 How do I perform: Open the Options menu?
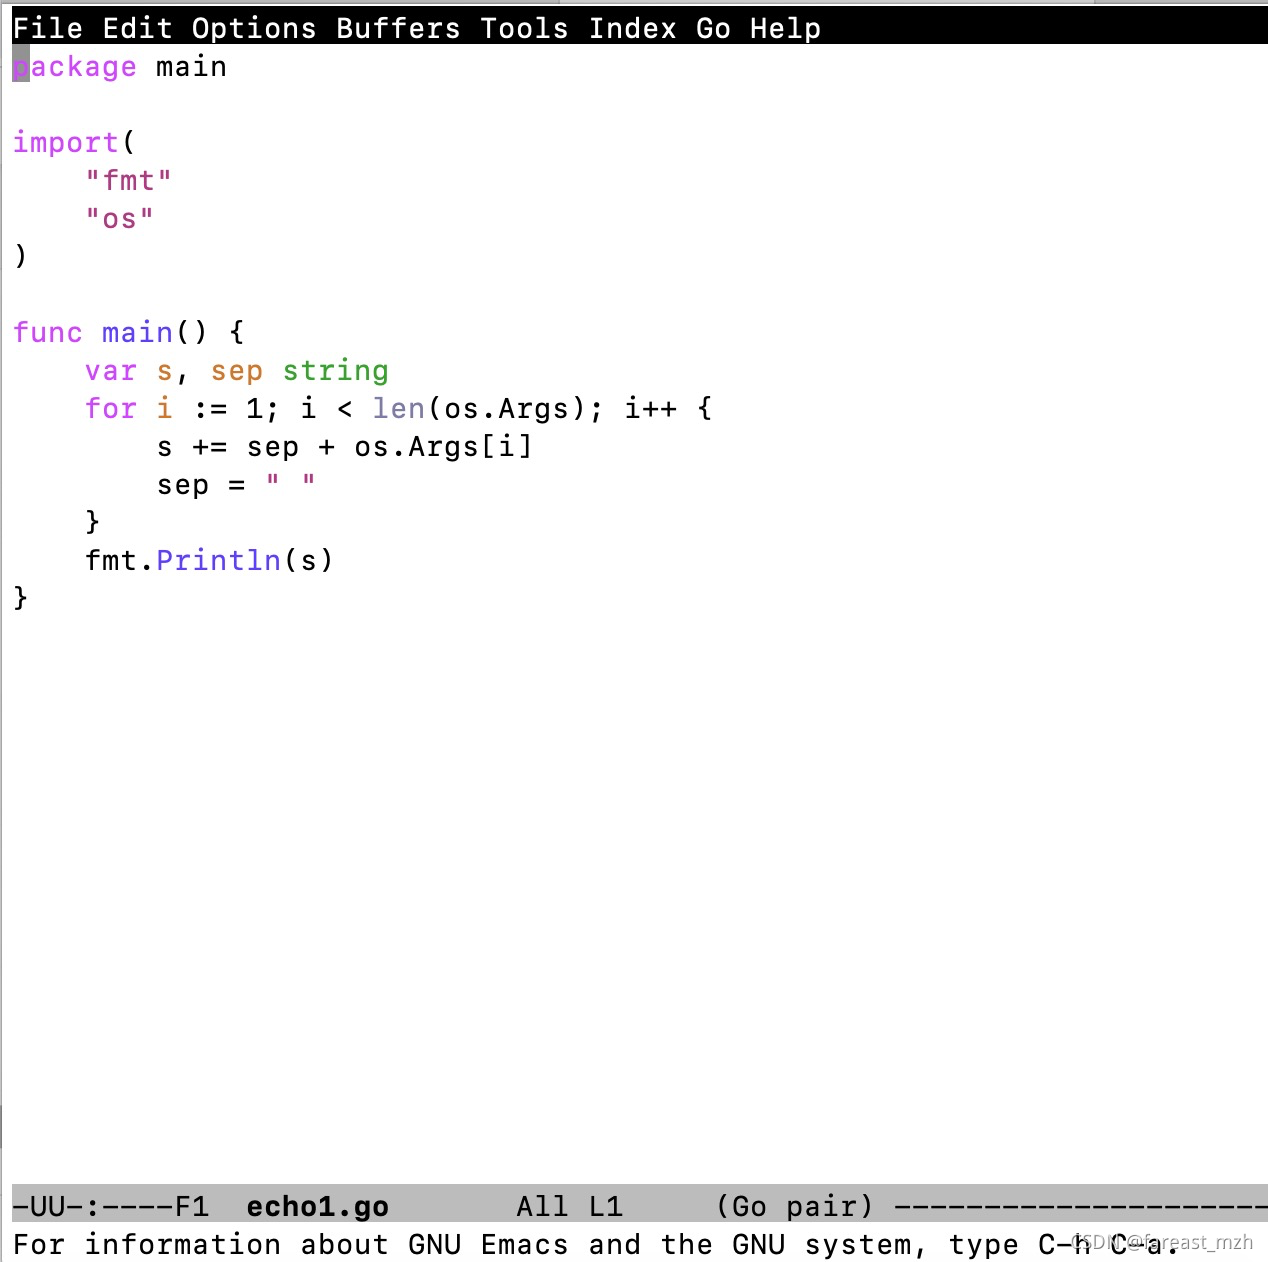click(x=252, y=27)
